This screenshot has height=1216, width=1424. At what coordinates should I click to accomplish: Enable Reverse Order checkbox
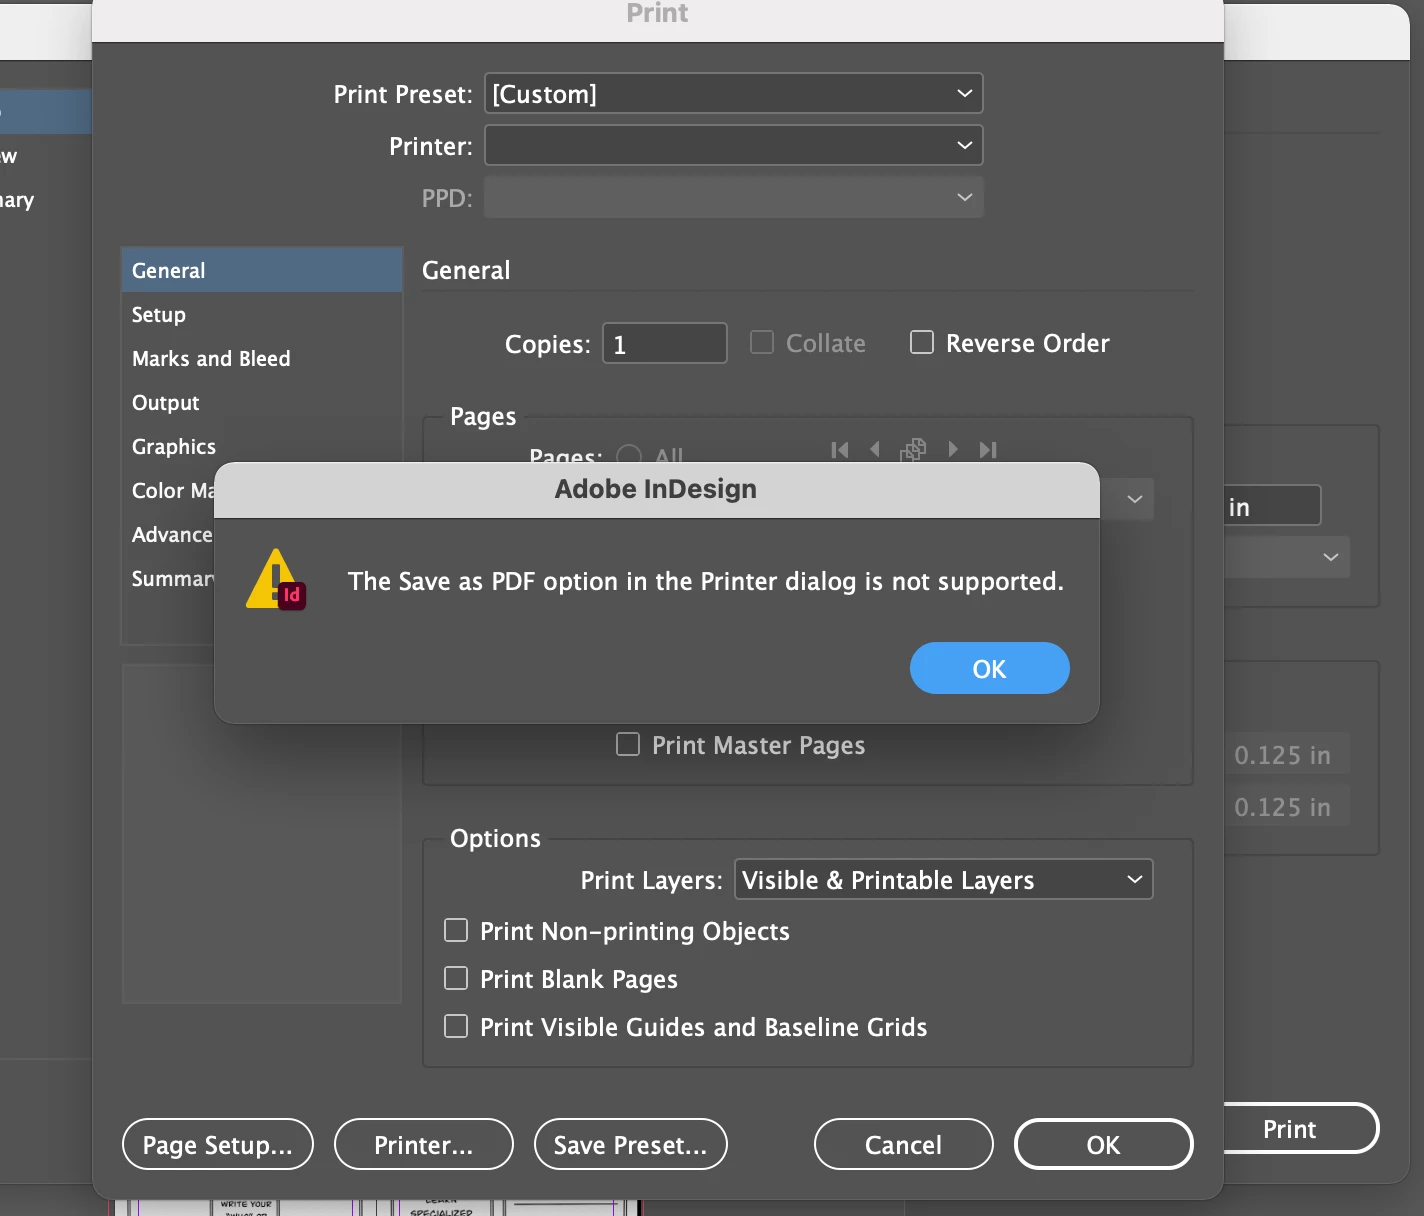pos(922,343)
